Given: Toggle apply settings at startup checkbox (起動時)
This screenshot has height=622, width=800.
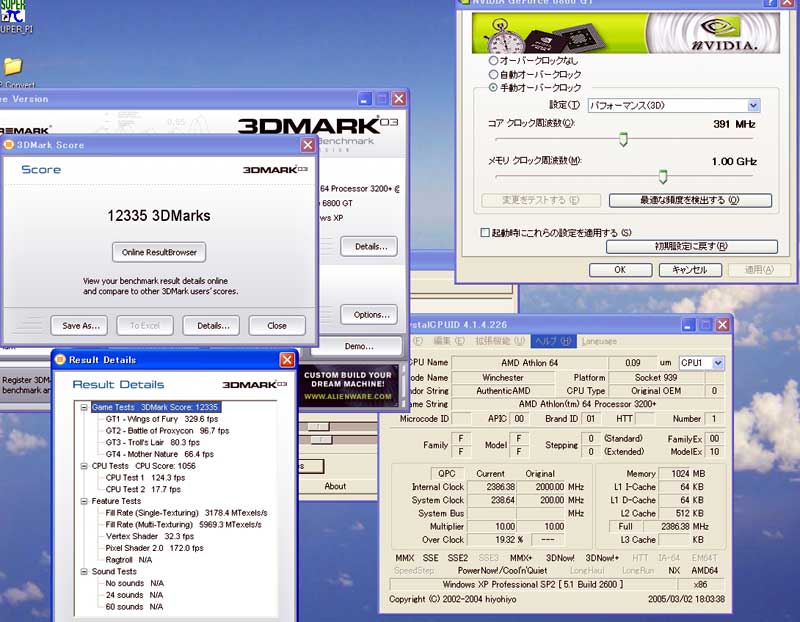Looking at the screenshot, I should click(x=485, y=233).
